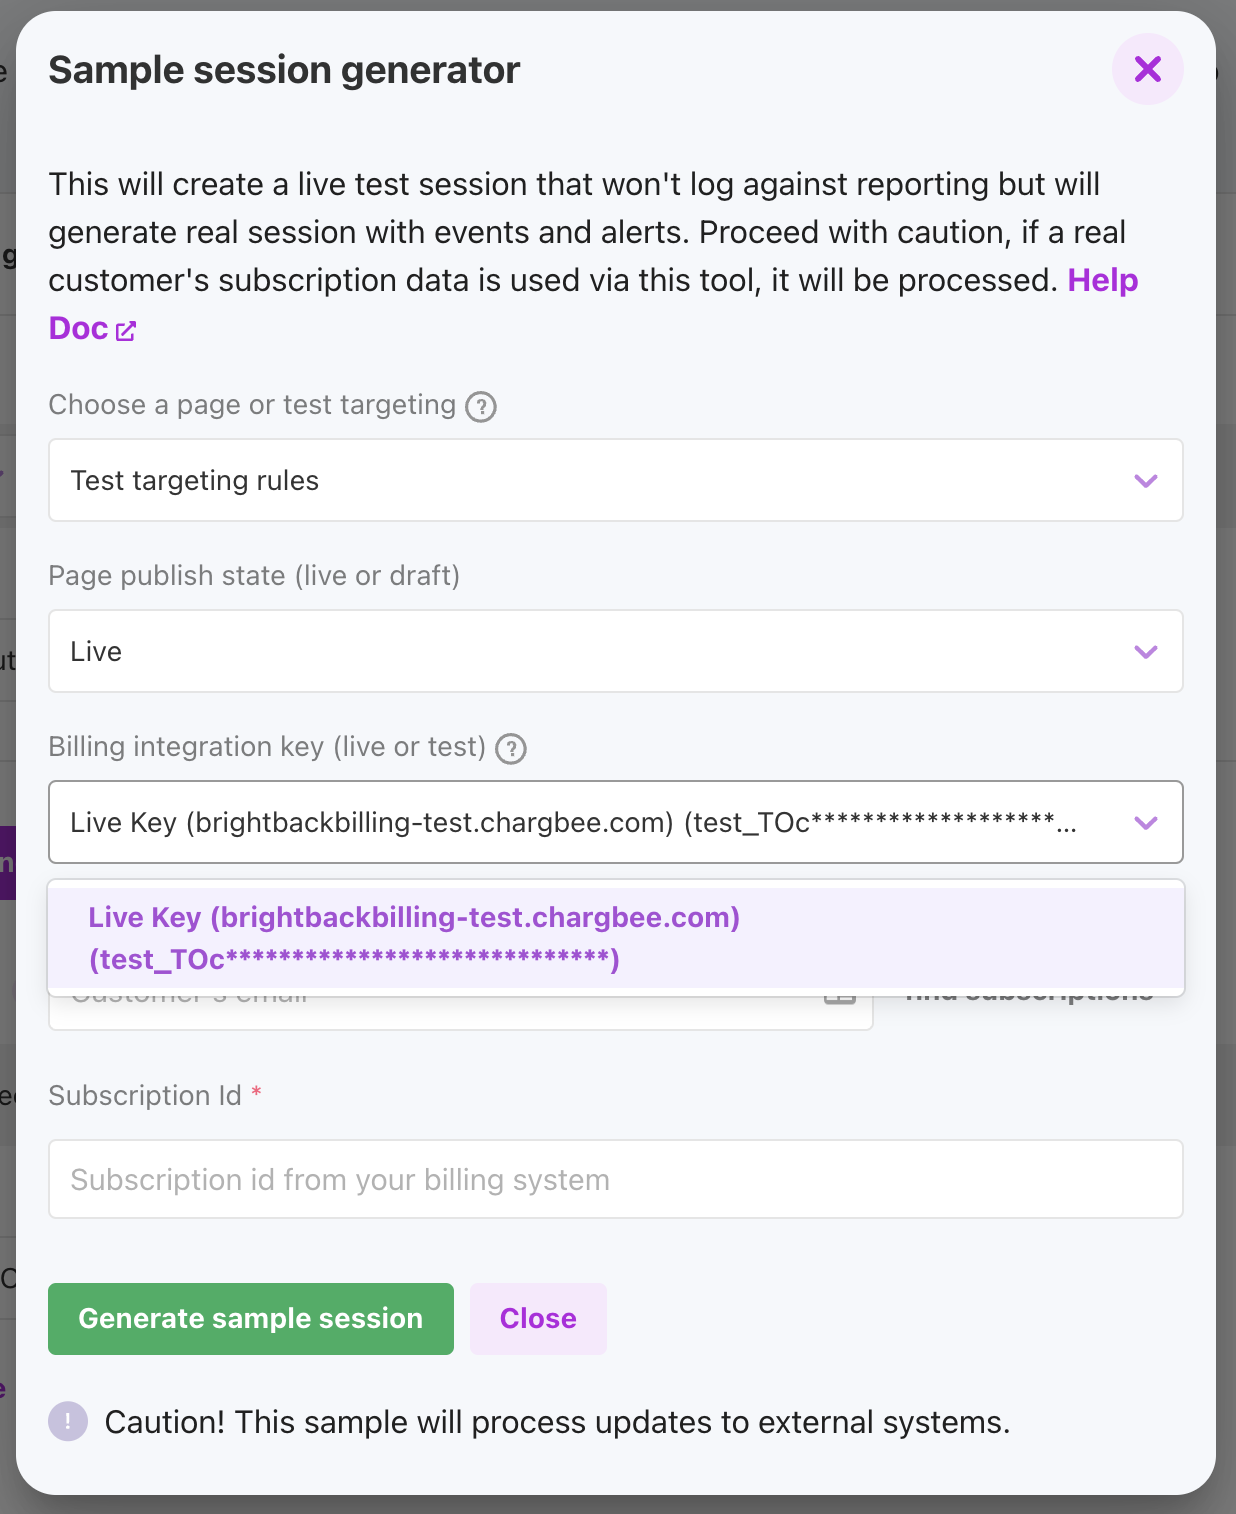Click help icon next to page targeting label

click(481, 407)
